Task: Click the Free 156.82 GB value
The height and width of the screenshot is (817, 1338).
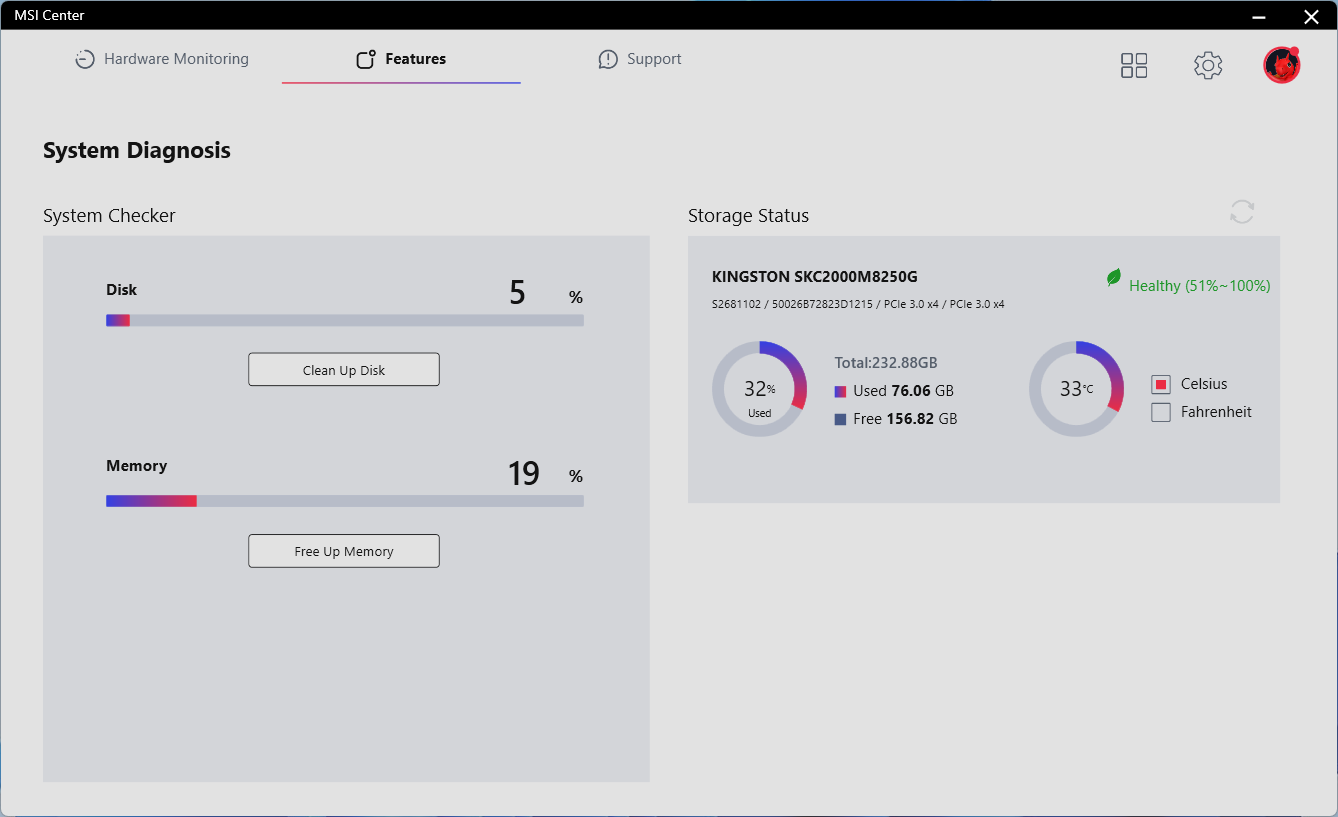Action: click(x=906, y=419)
